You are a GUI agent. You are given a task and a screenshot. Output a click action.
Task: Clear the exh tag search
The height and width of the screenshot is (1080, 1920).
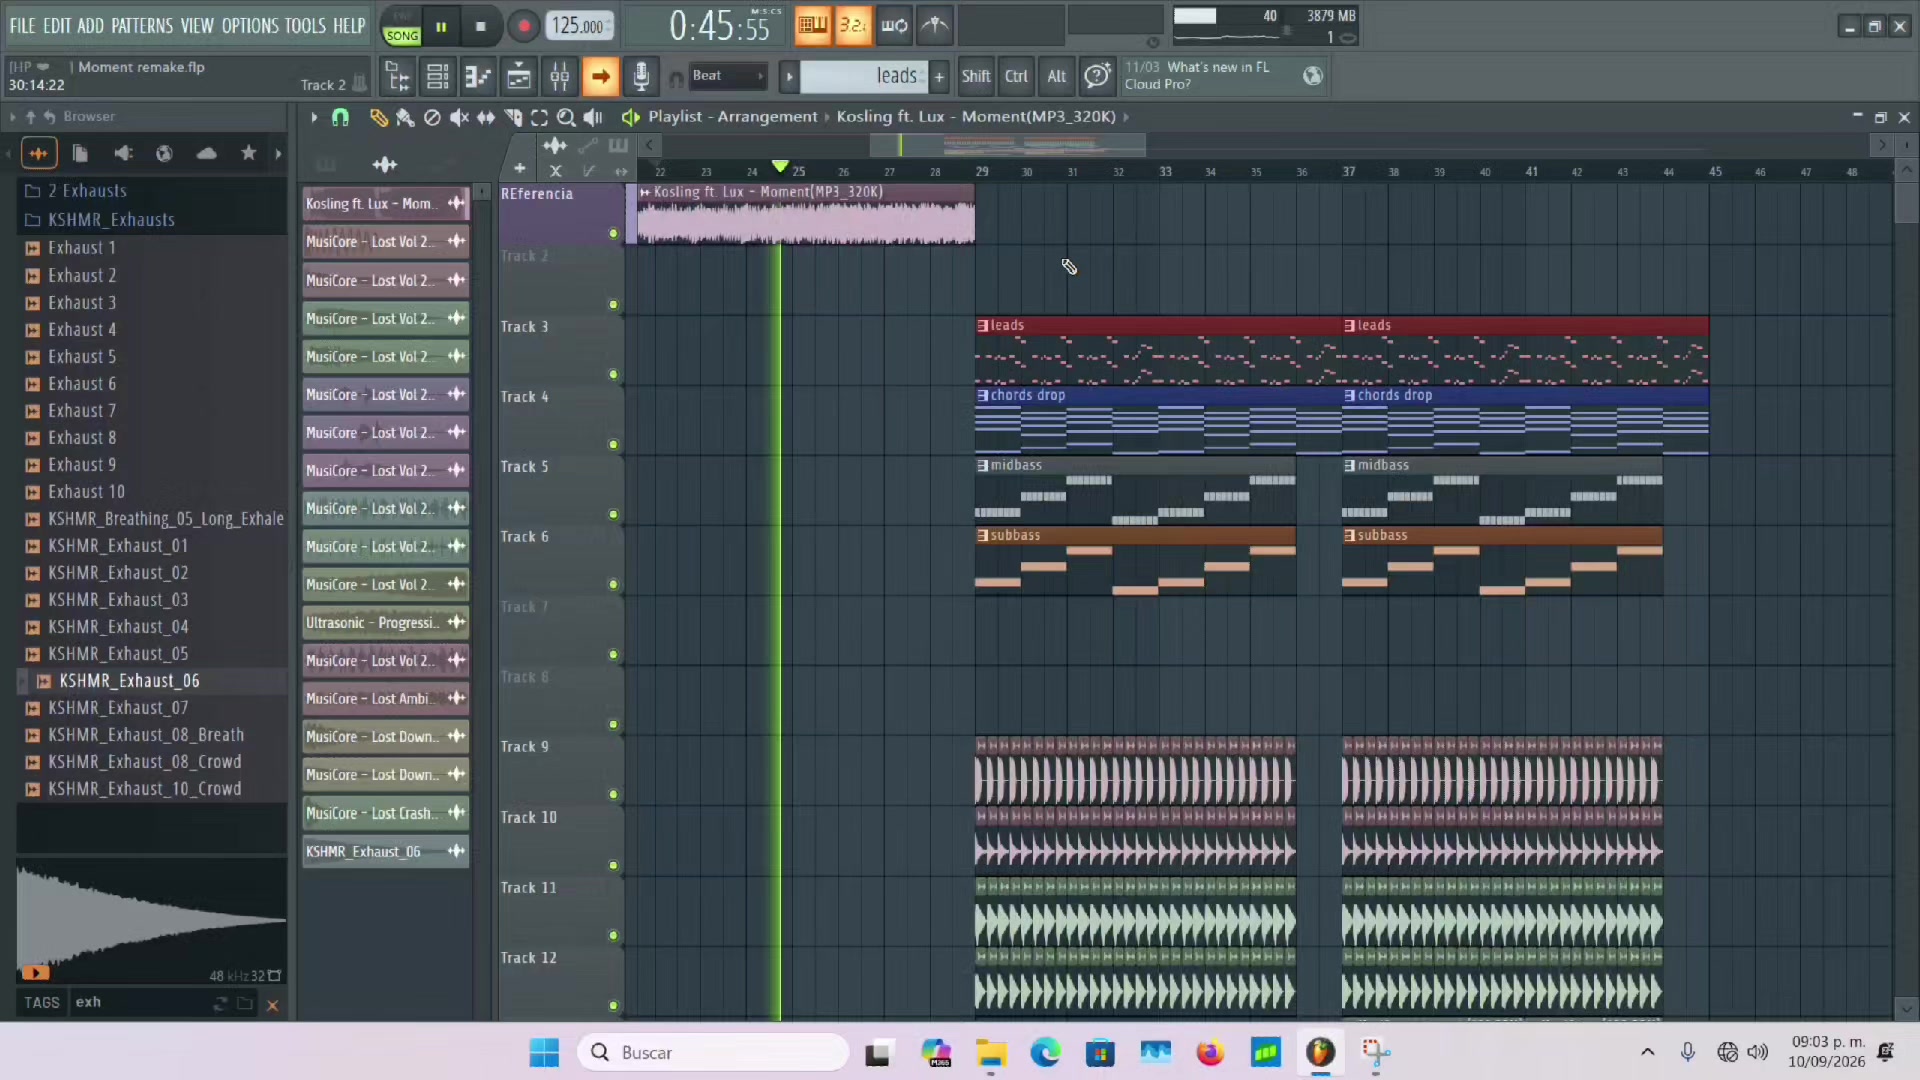click(x=272, y=1005)
